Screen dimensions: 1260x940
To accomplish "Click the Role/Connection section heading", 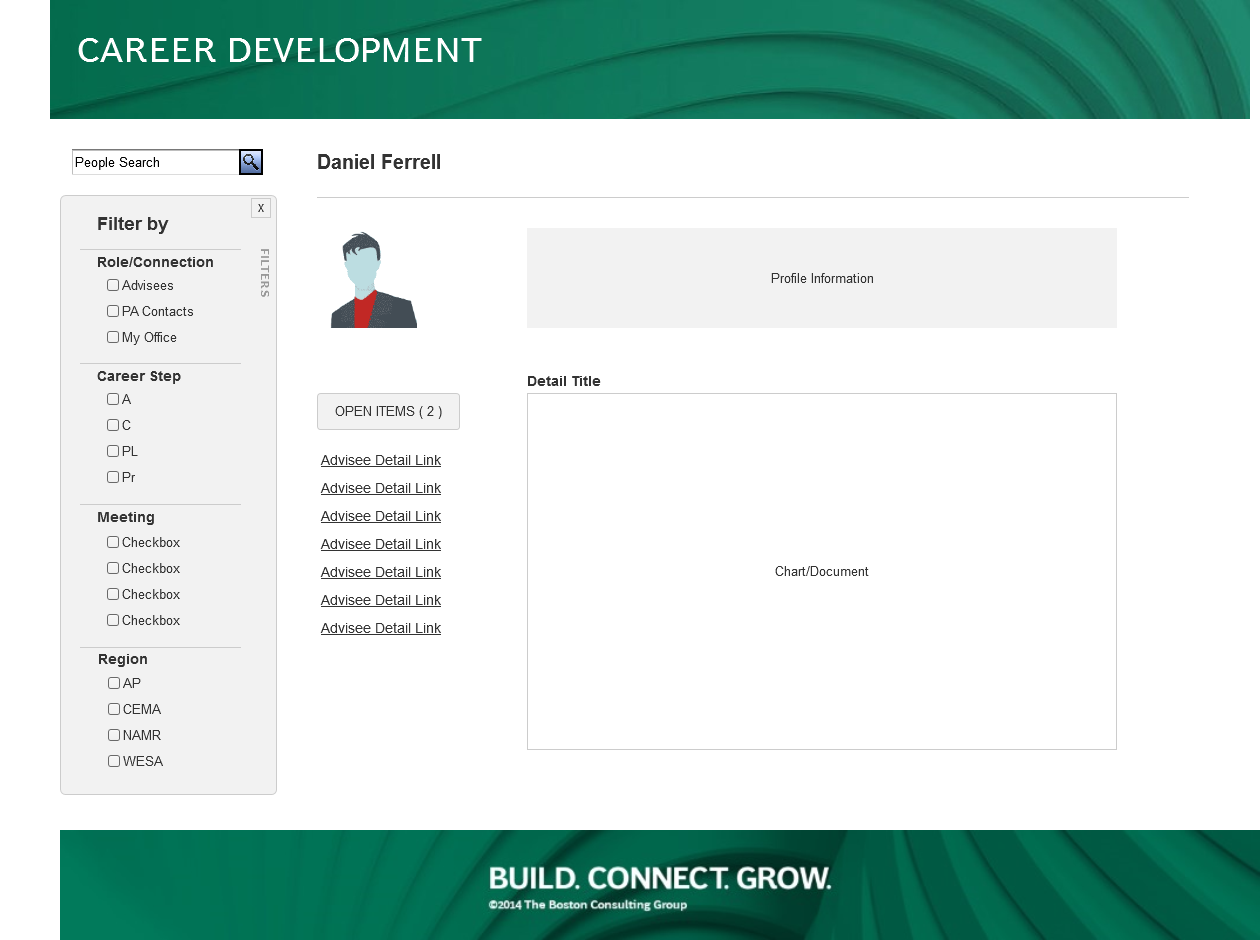I will tap(155, 262).
